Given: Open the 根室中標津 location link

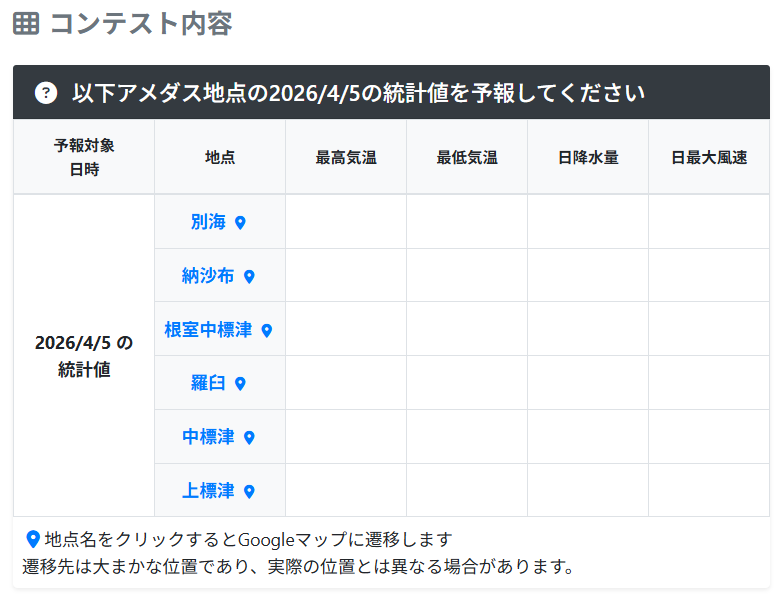Looking at the screenshot, I should coord(208,330).
